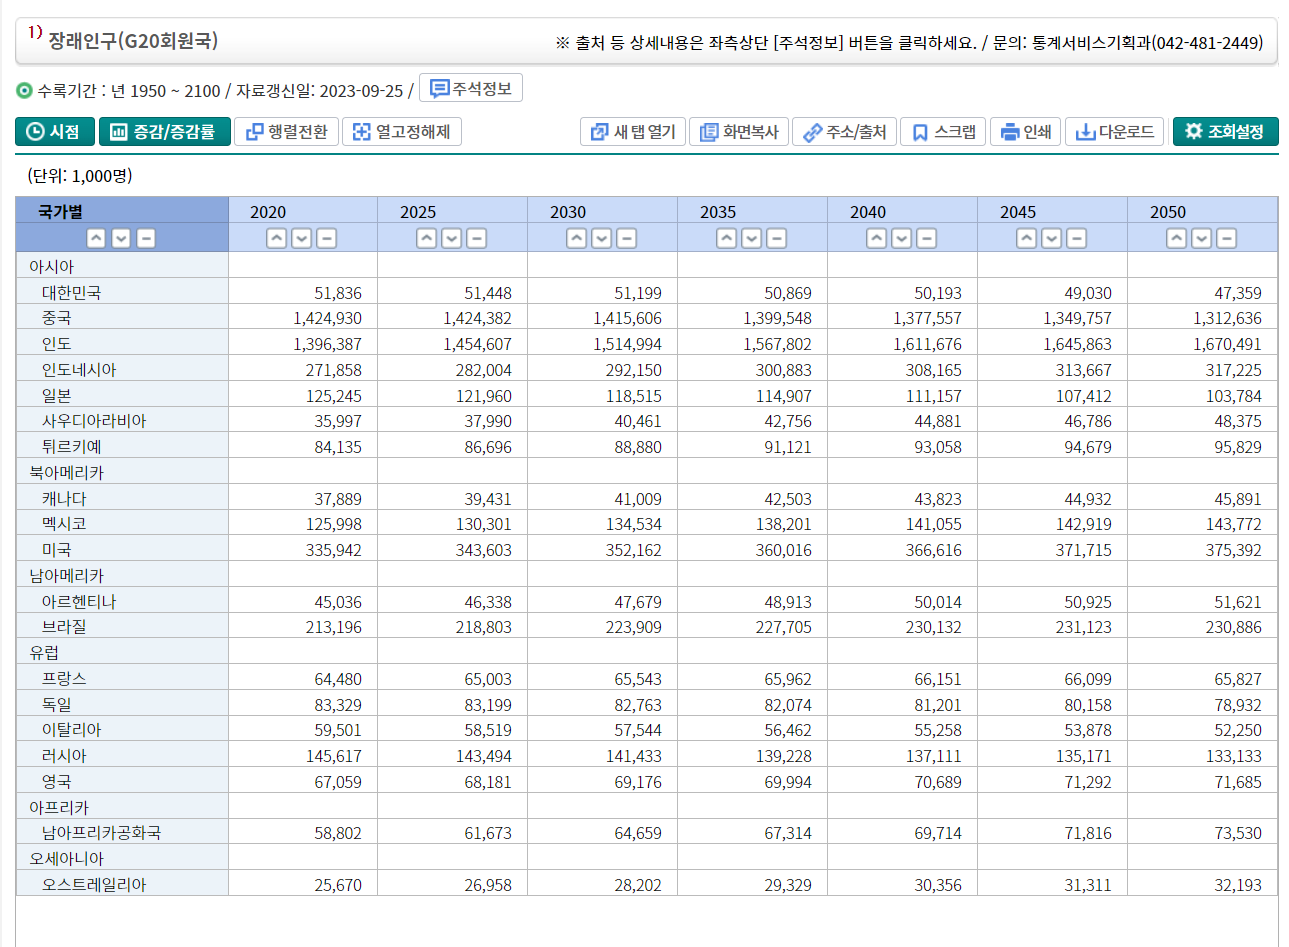Clear 2030 column sort minus icon

click(x=626, y=238)
